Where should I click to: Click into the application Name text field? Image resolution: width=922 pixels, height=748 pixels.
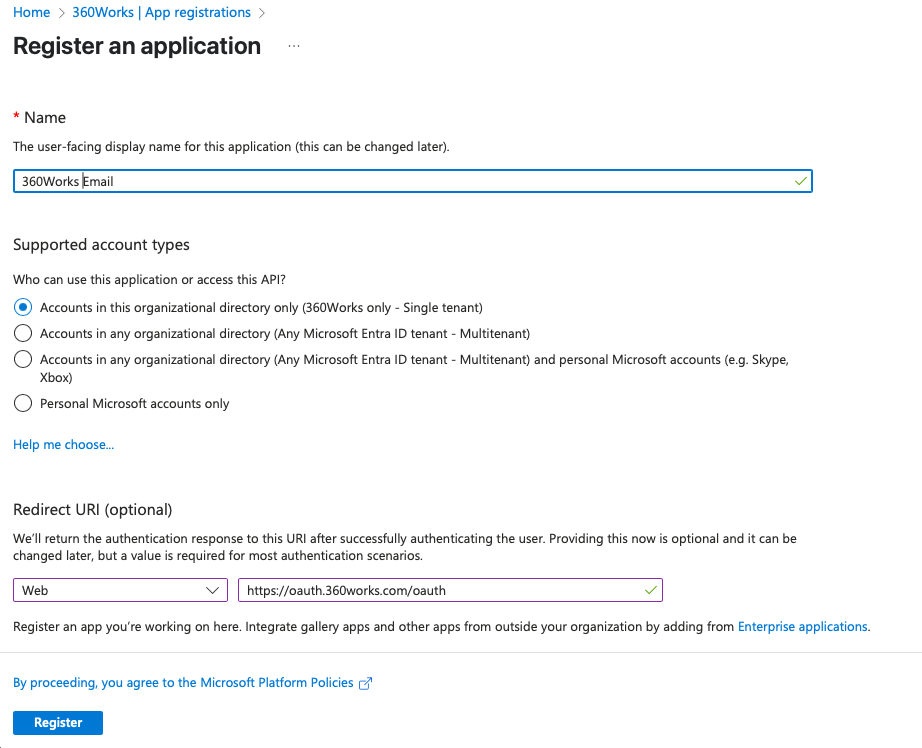(413, 181)
